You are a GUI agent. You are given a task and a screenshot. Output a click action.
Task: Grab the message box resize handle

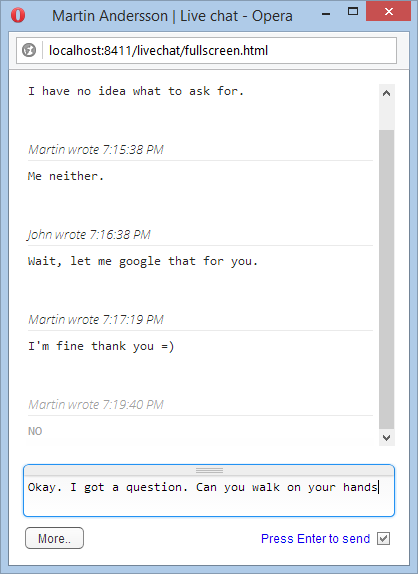(x=209, y=470)
